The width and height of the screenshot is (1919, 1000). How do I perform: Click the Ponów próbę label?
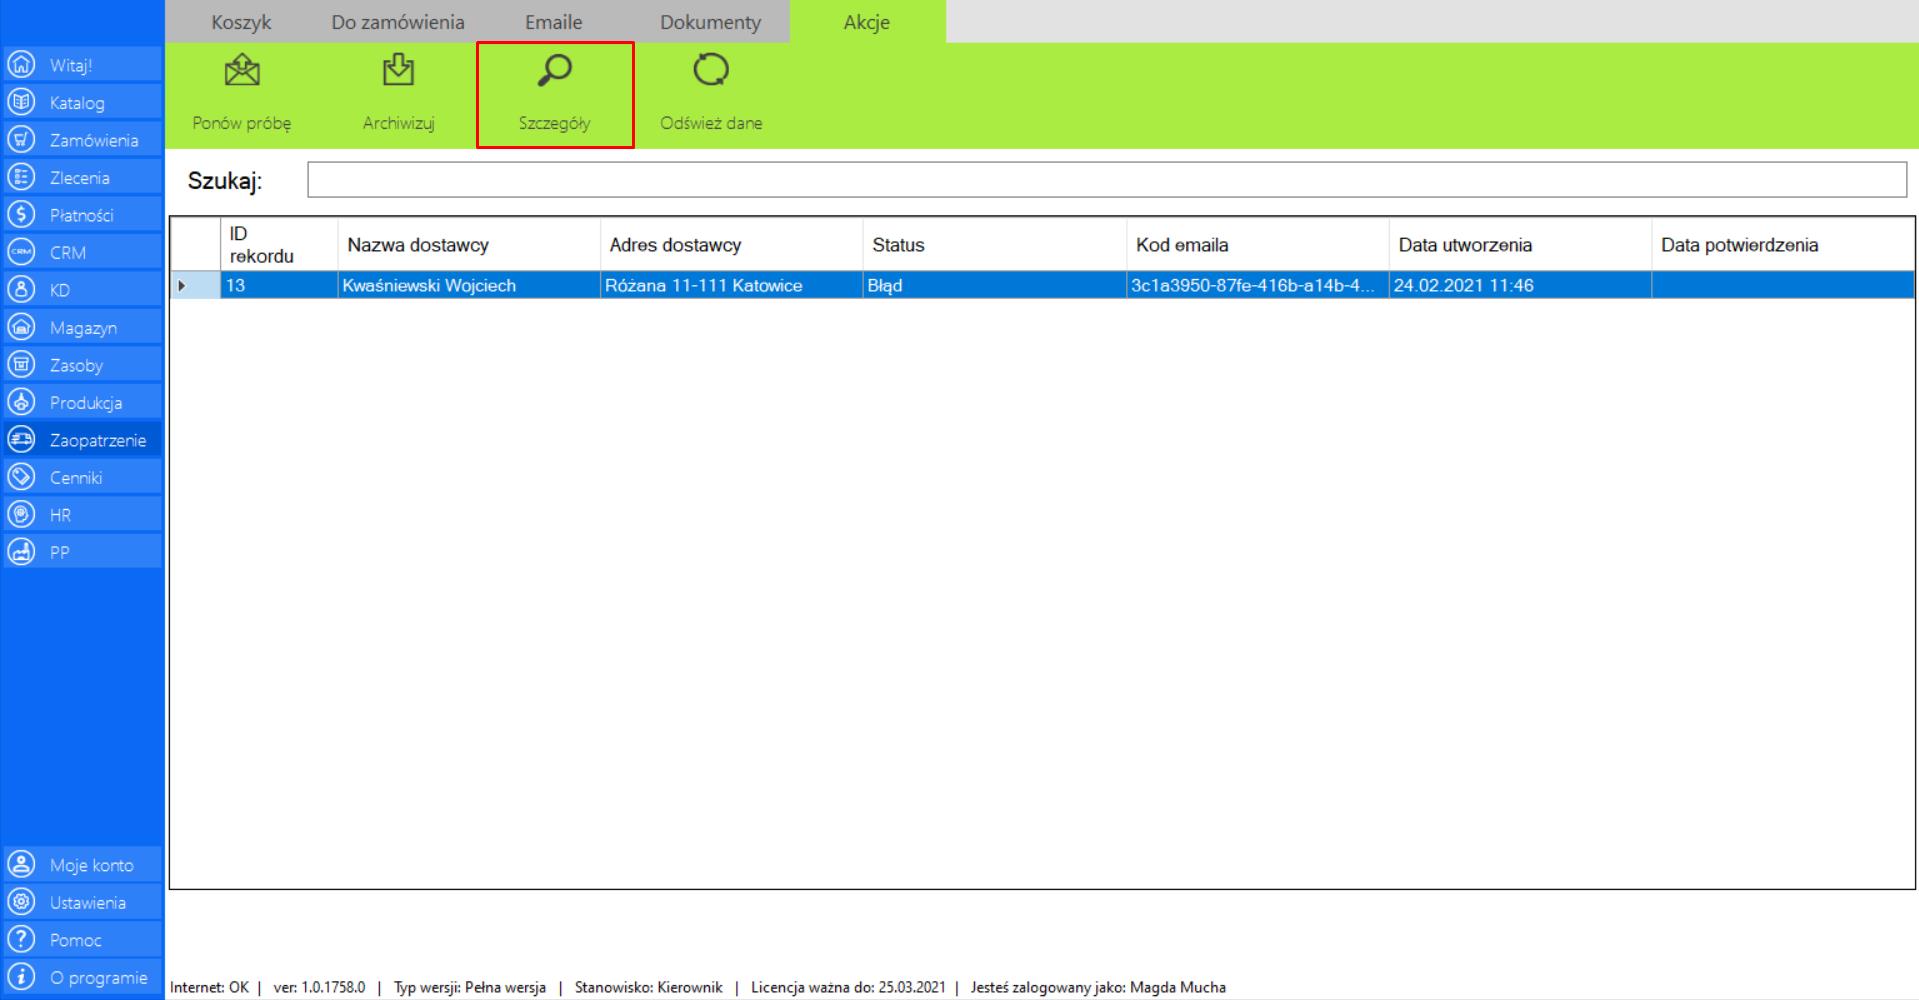click(242, 123)
